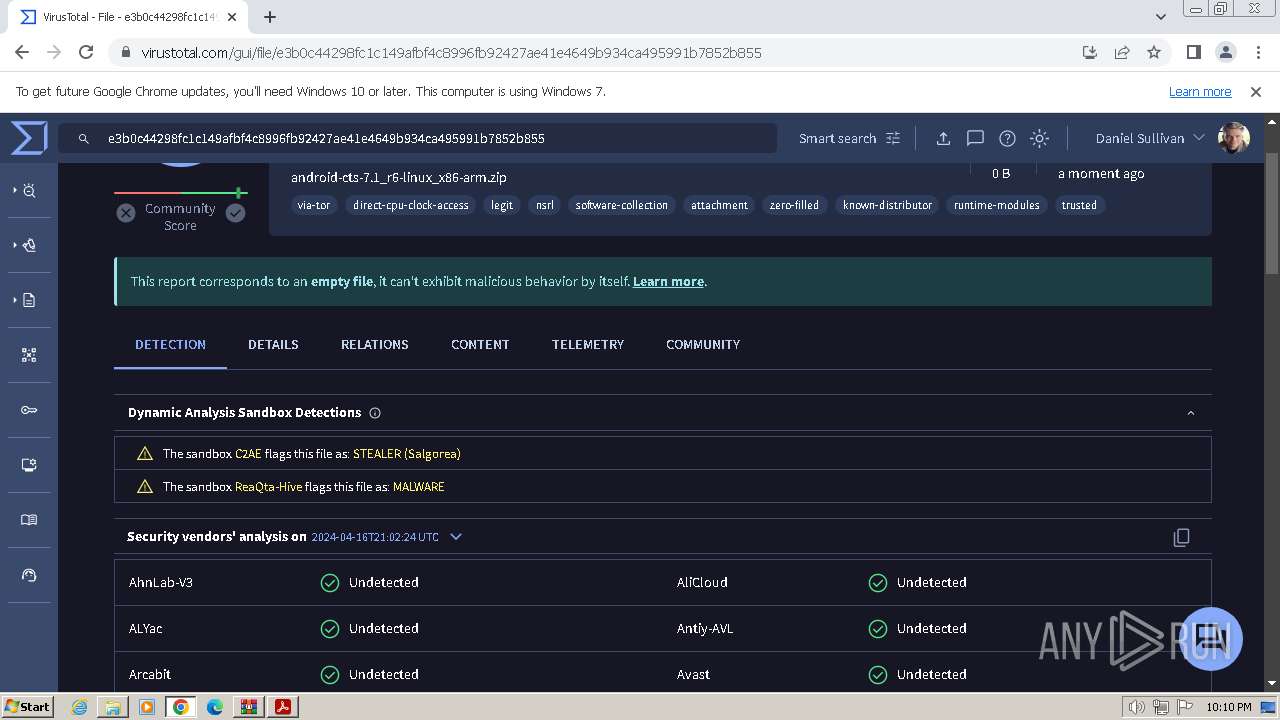Vote negative with the X community icon
The image size is (1280, 720).
(x=125, y=213)
